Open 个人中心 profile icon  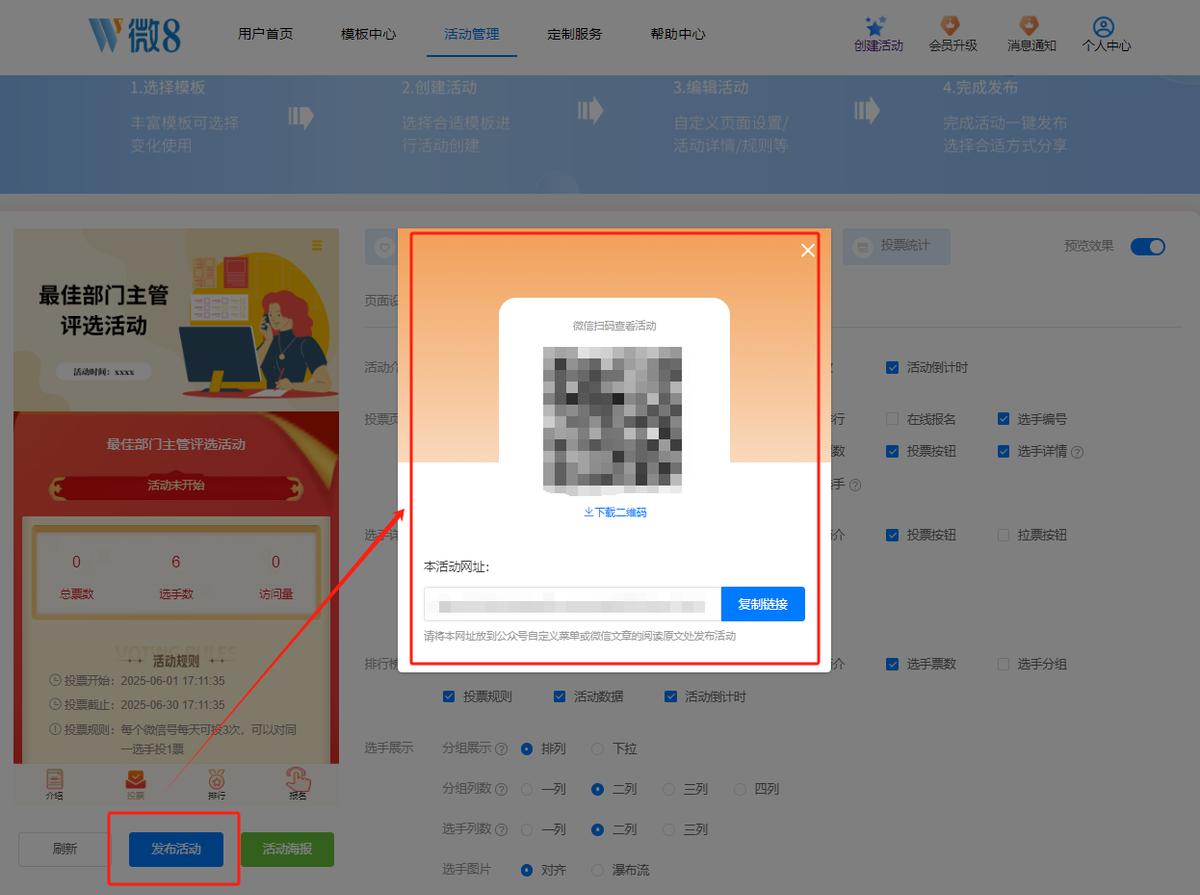[1103, 26]
